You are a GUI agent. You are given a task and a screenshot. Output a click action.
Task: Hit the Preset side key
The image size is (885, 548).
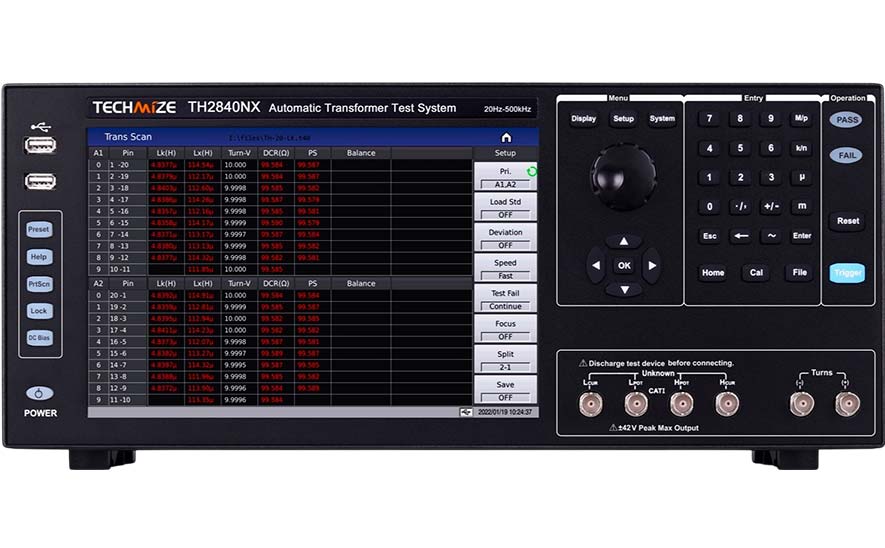coord(39,229)
